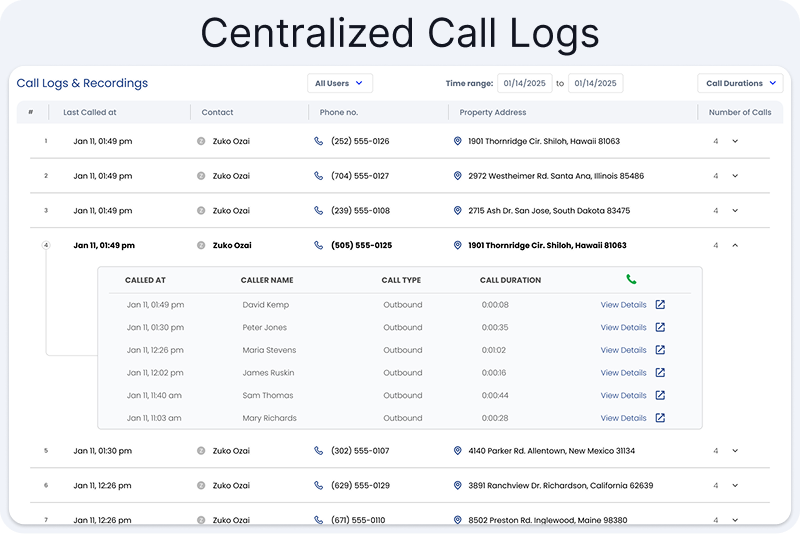This screenshot has height=534, width=800.
Task: Click location pin for 2972 Westheimer Rd
Action: pos(458,176)
